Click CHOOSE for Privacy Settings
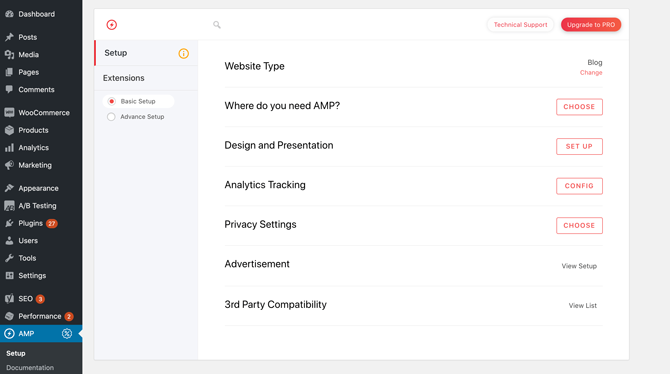670x374 pixels. point(579,225)
